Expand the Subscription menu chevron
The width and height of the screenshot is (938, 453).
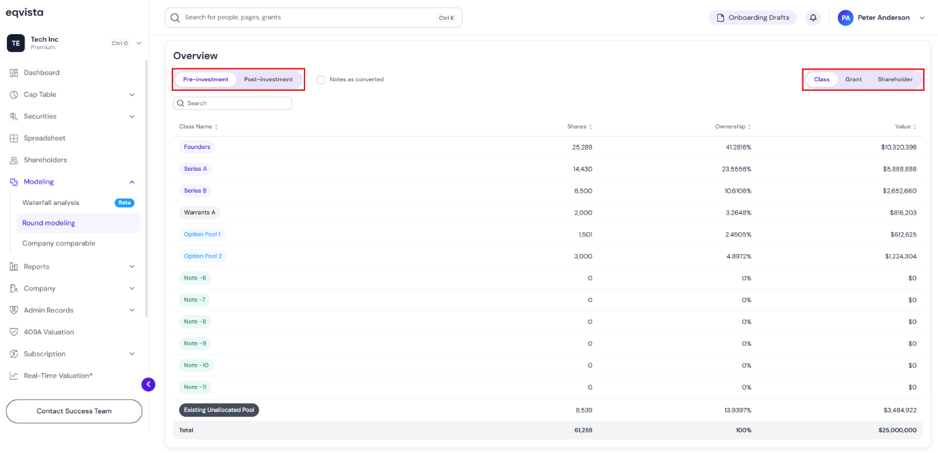click(x=132, y=354)
